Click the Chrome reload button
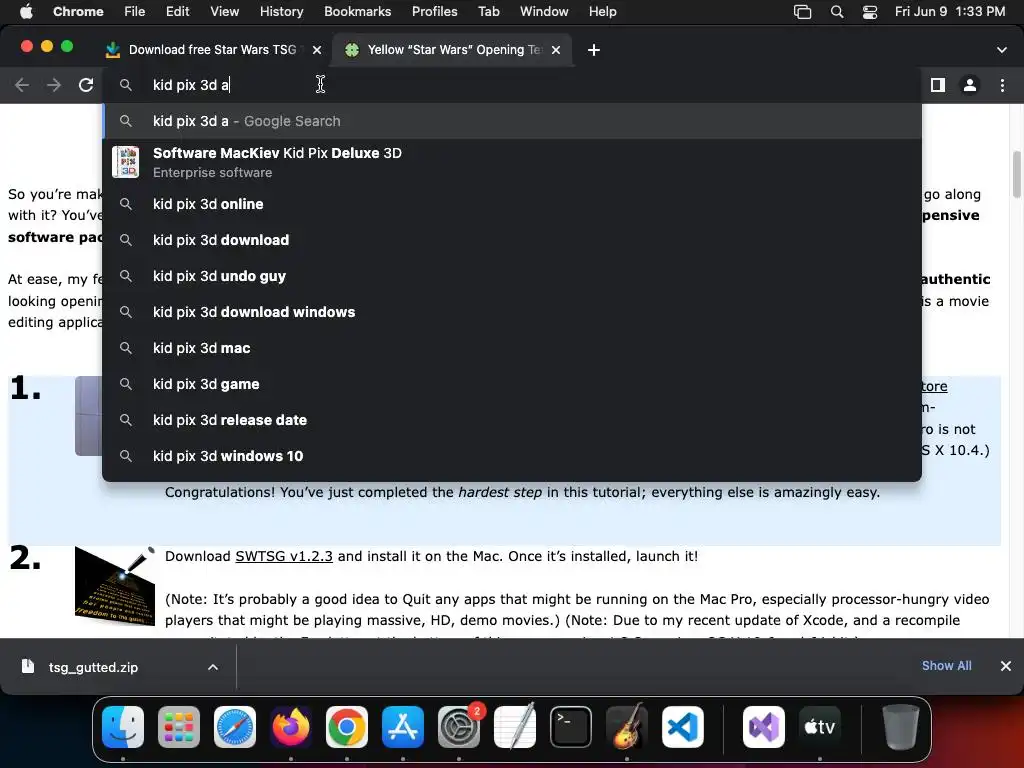 [86, 85]
